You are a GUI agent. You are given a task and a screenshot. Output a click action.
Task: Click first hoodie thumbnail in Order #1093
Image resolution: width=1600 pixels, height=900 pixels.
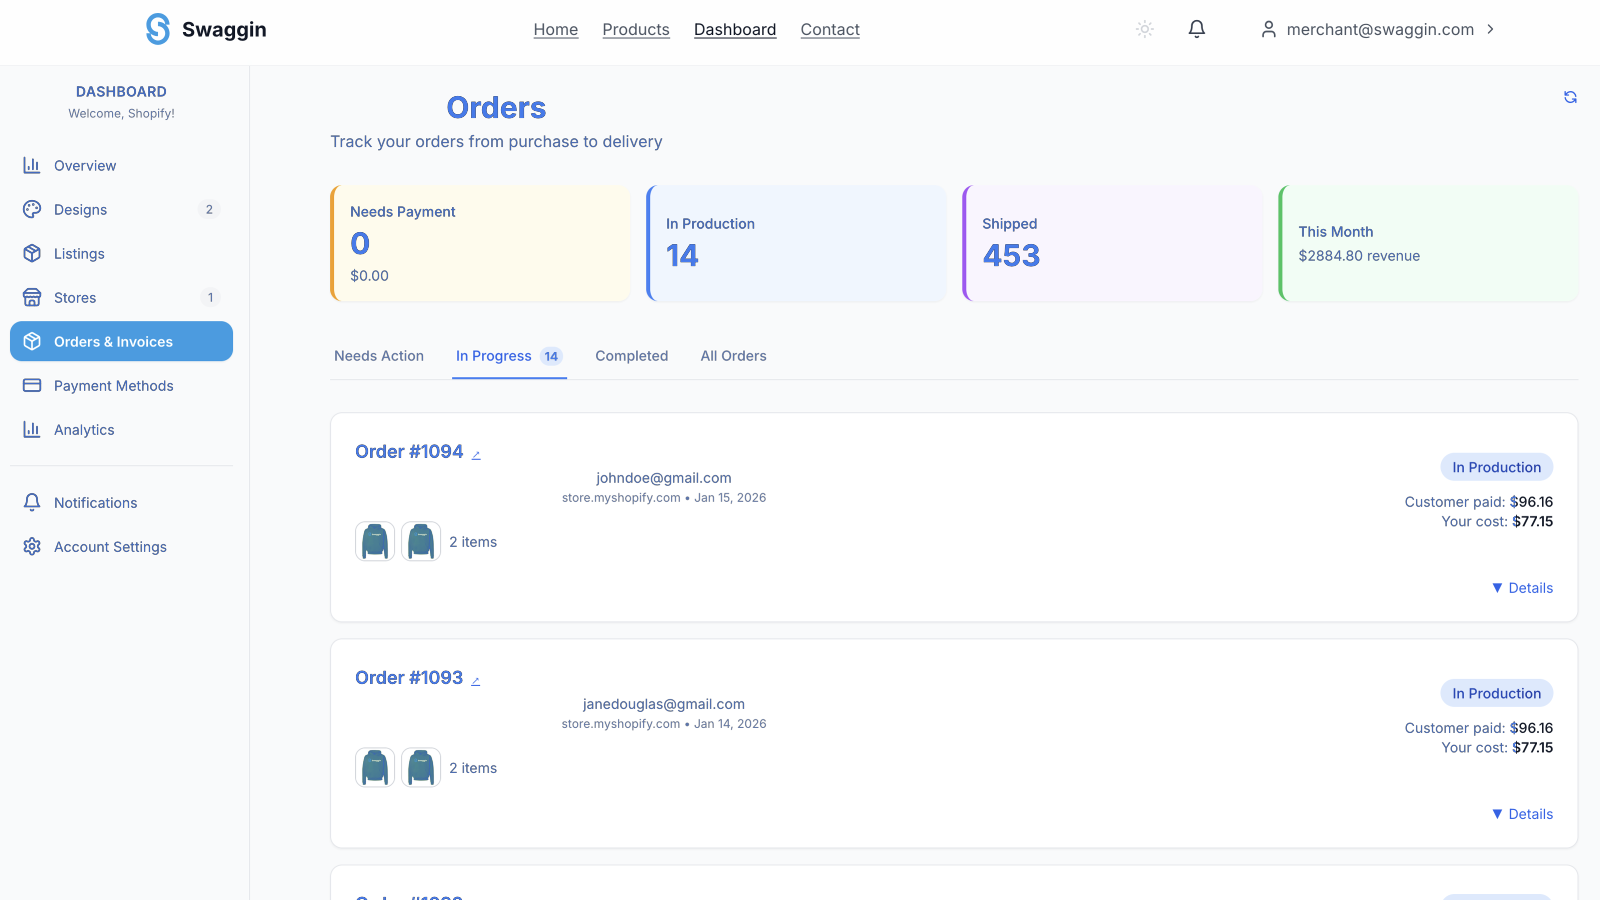click(x=375, y=768)
